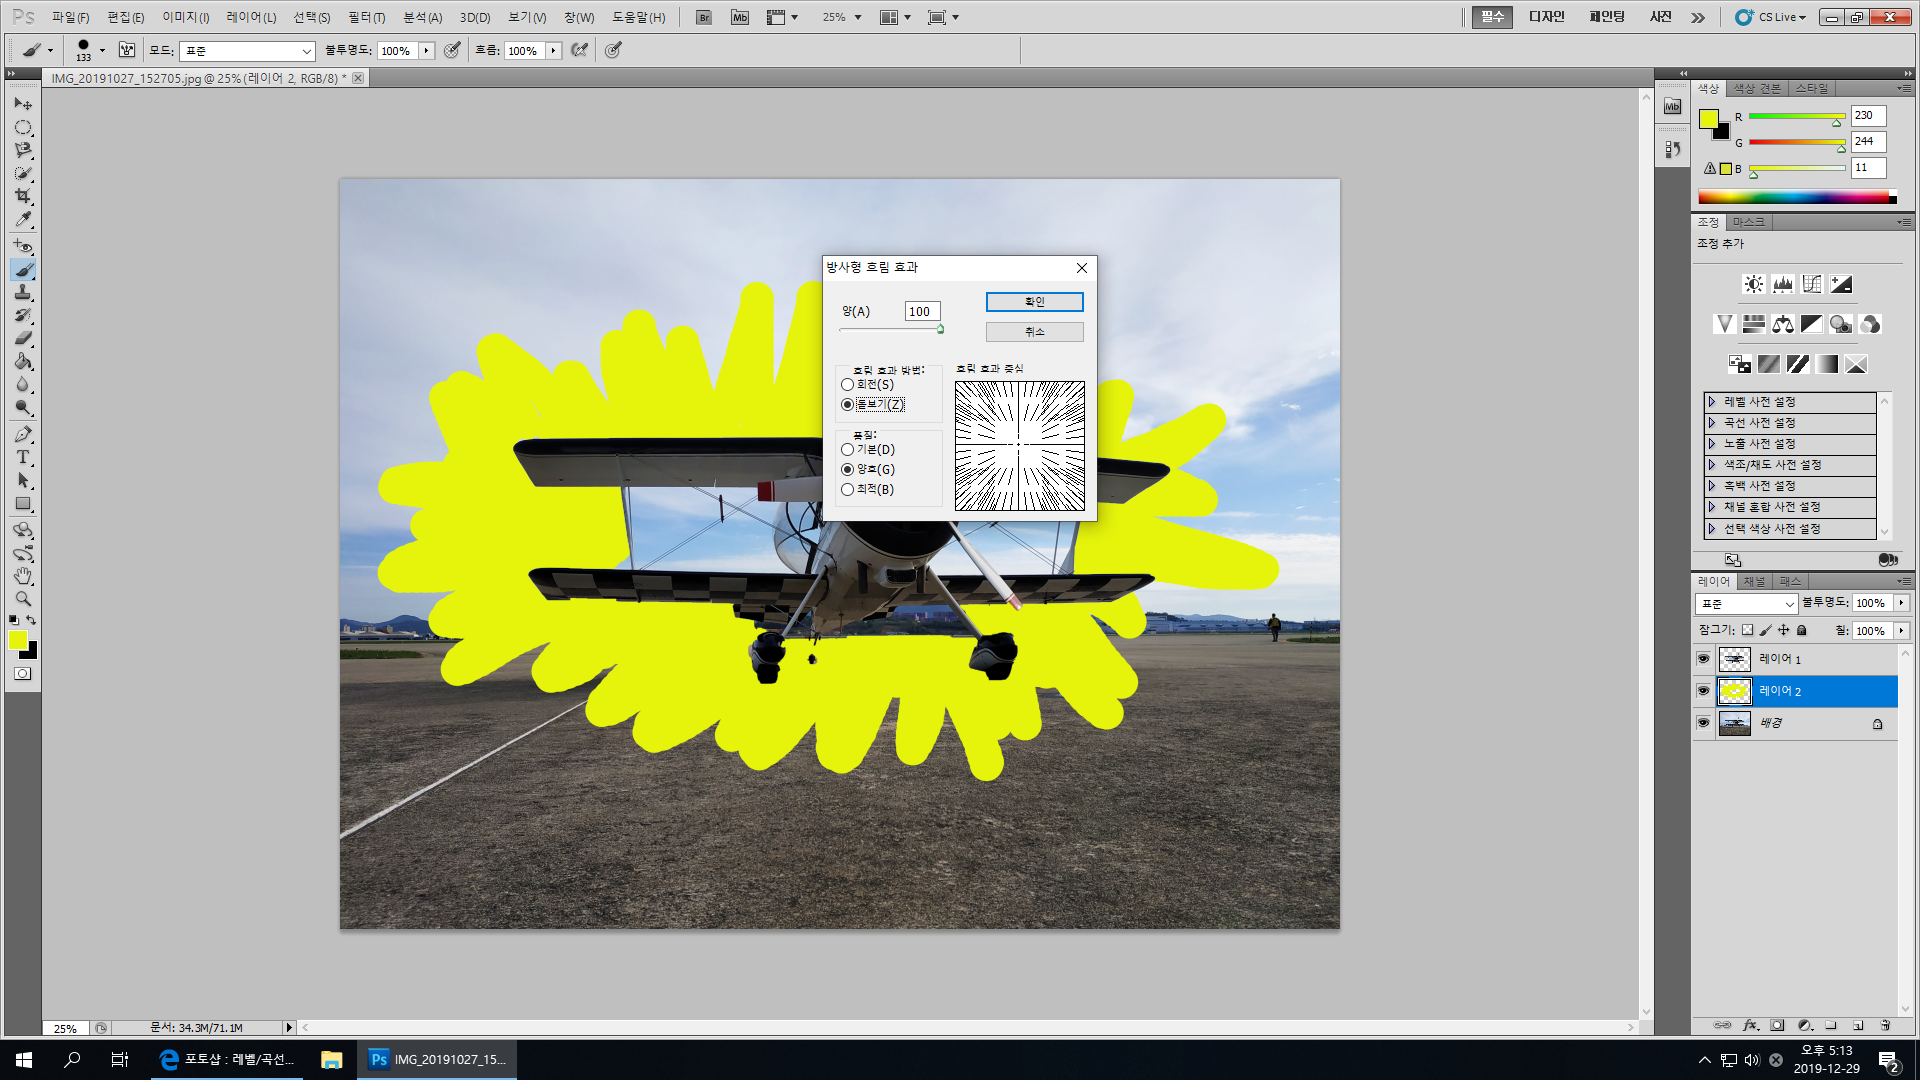Screen dimensions: 1920x1080
Task: Select the Zoom tool in toolbox
Action: (23, 599)
